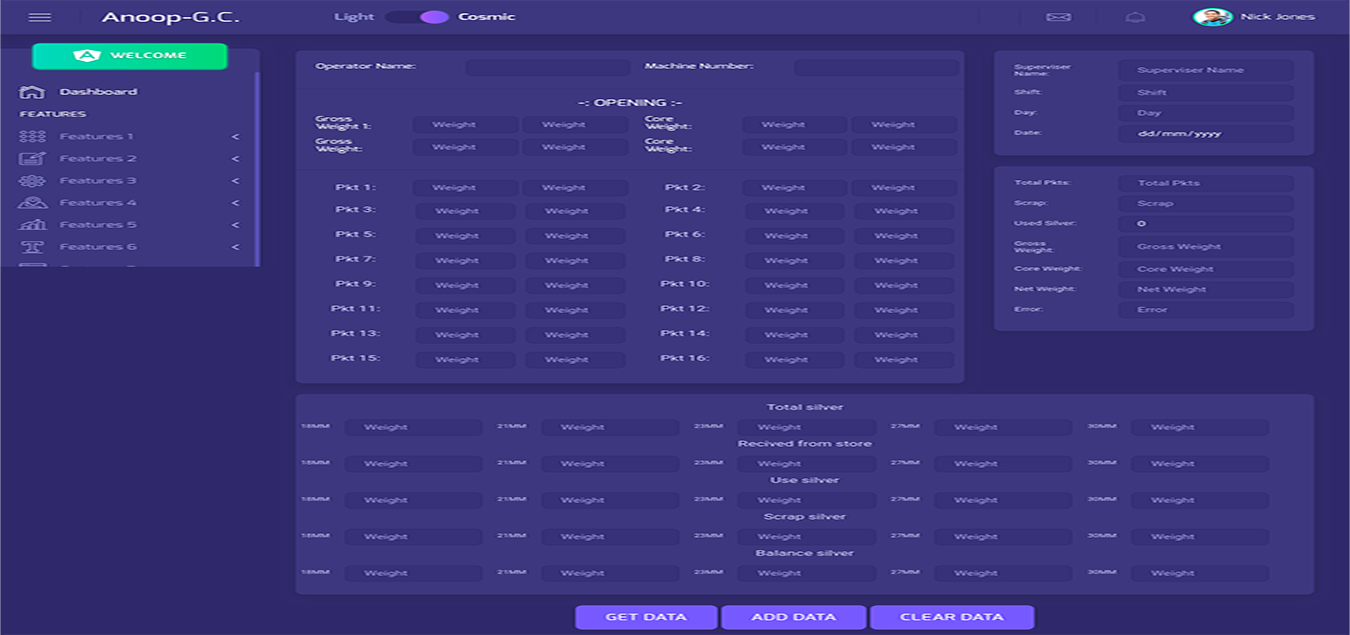The image size is (1350, 635).
Task: Click the Date dd/mm/yyyy field
Action: click(1205, 133)
